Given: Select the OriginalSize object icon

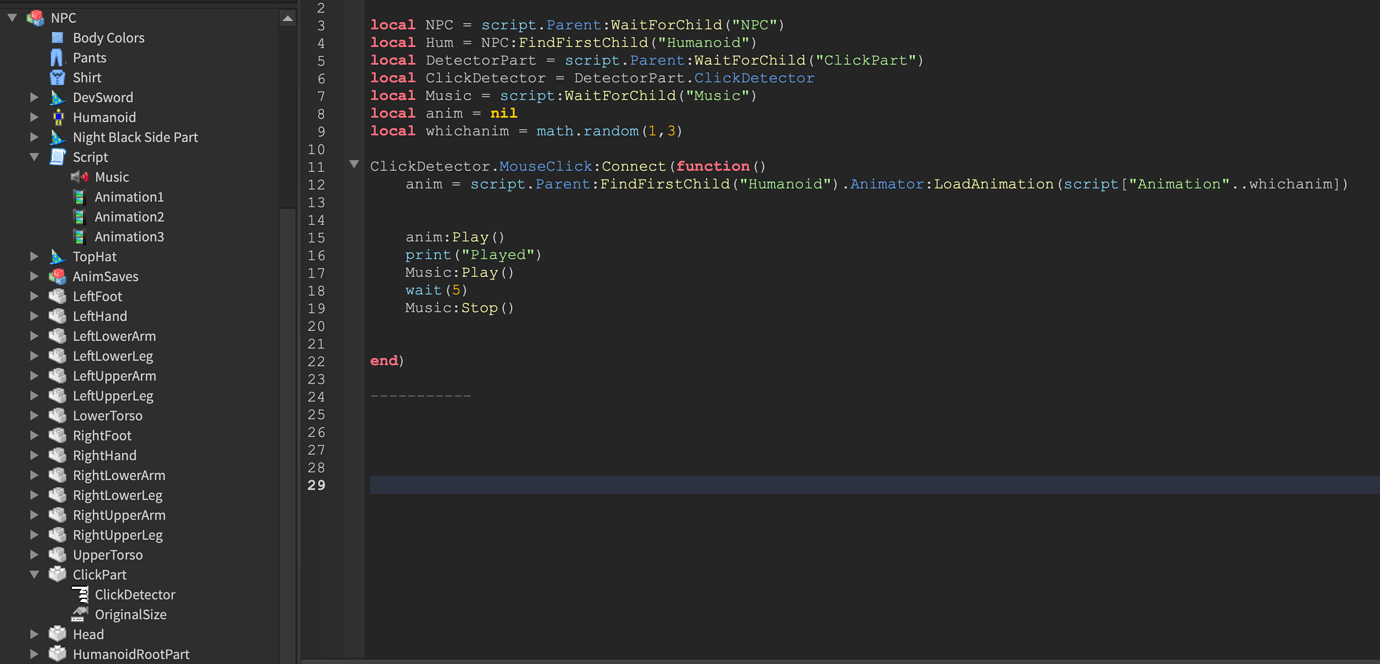Looking at the screenshot, I should click(x=82, y=614).
